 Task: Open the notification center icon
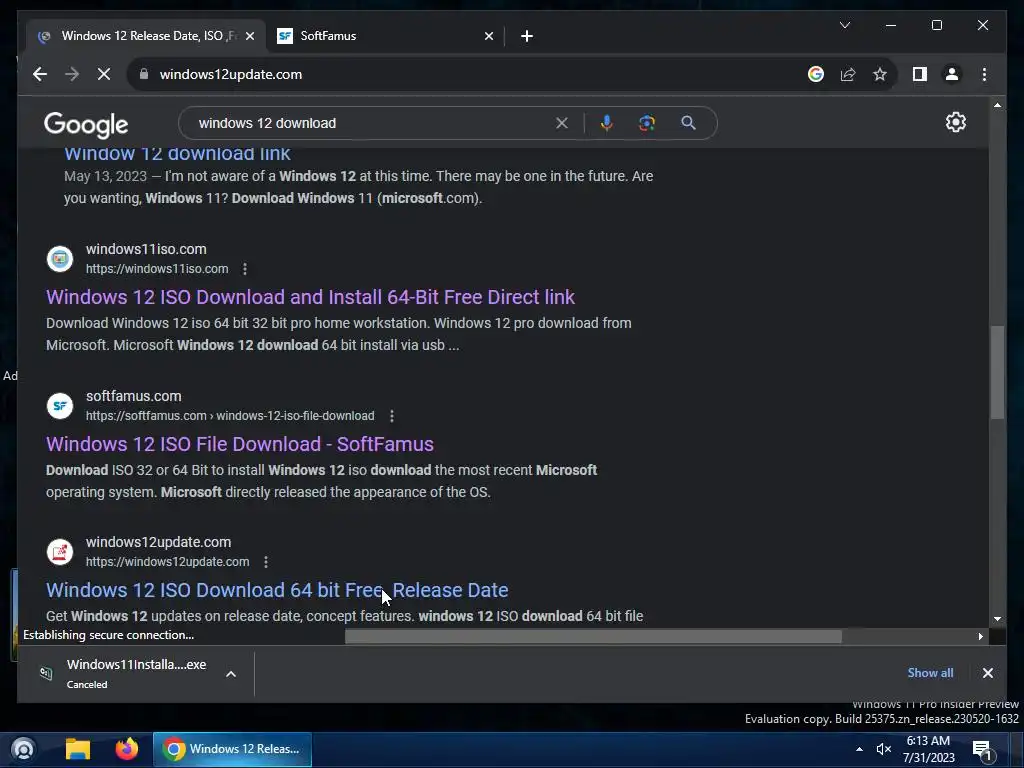982,751
